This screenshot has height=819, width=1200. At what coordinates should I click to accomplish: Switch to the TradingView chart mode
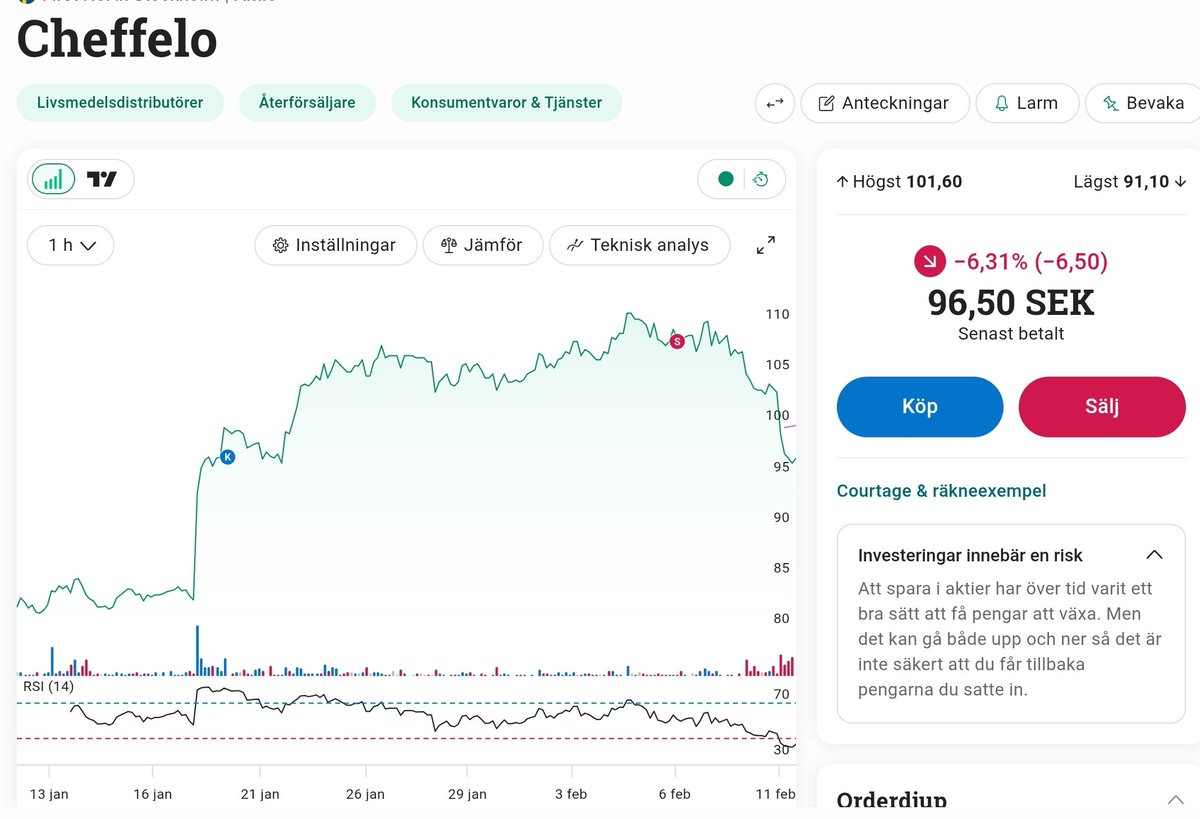point(102,179)
